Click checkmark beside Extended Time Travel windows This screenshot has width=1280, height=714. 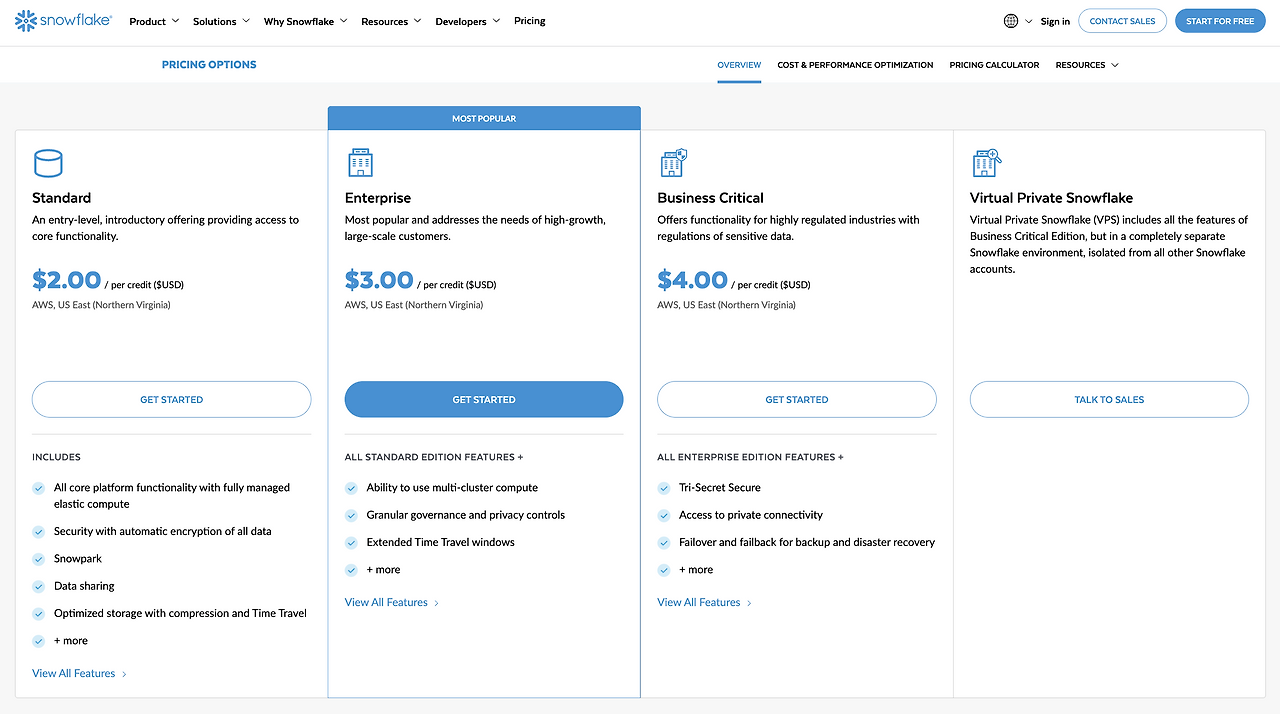351,543
